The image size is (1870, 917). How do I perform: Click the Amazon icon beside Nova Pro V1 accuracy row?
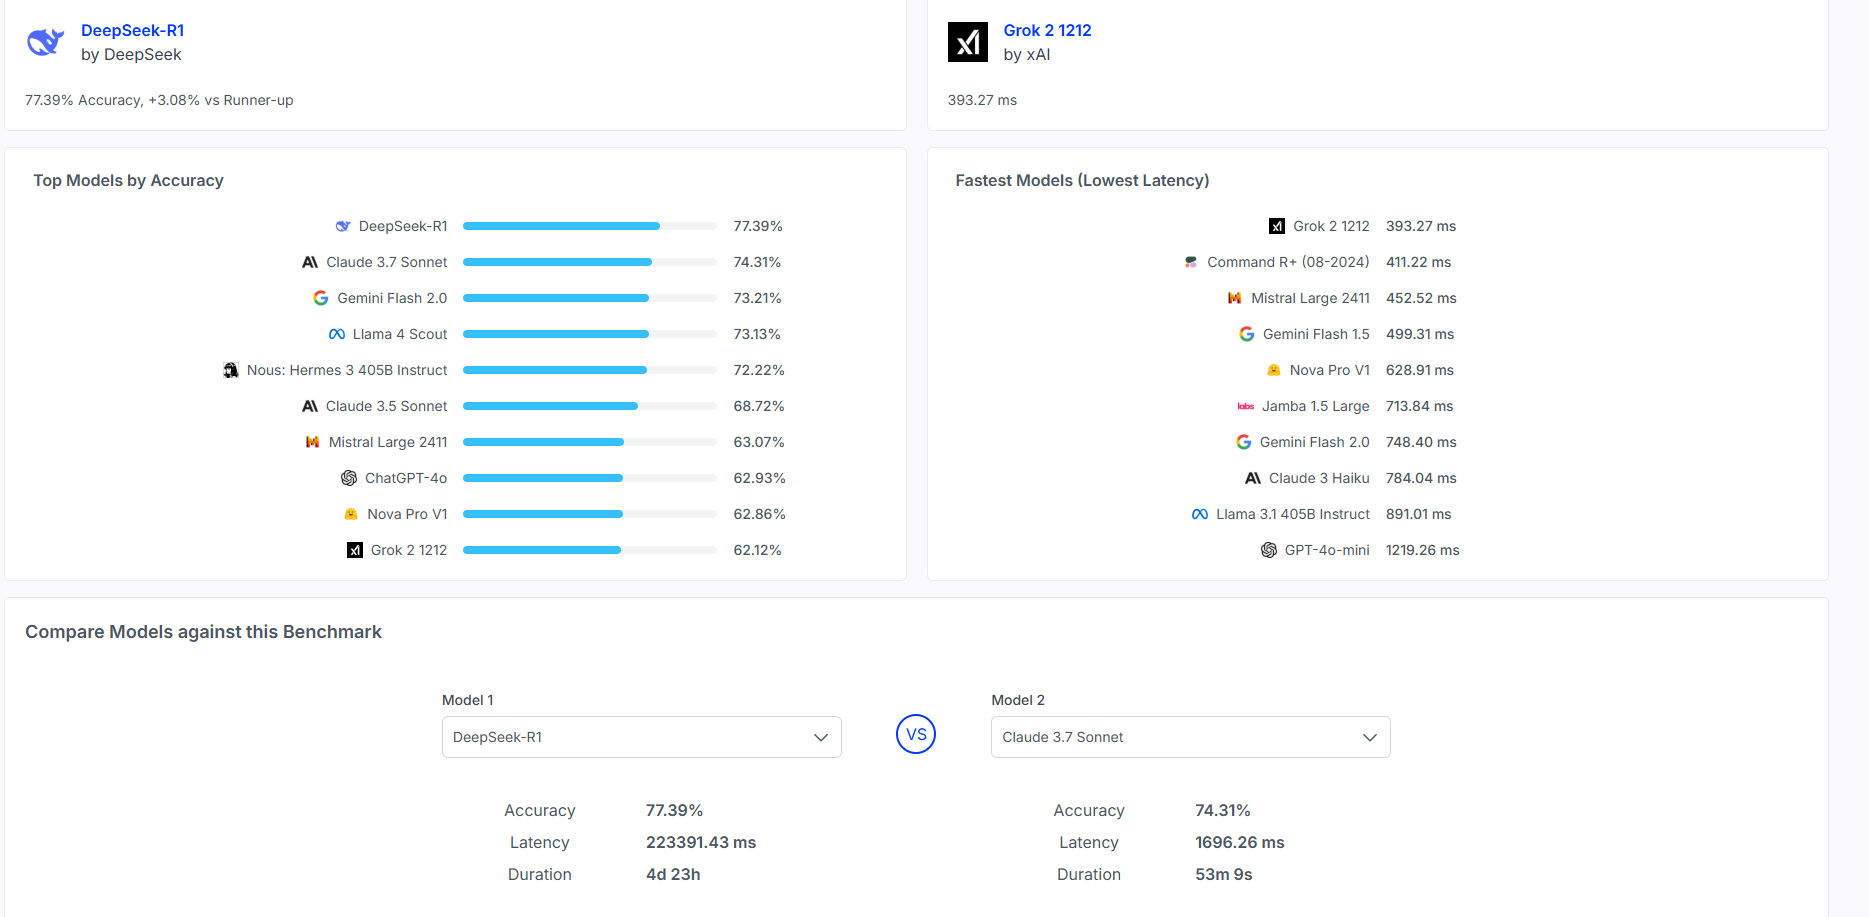coord(351,514)
